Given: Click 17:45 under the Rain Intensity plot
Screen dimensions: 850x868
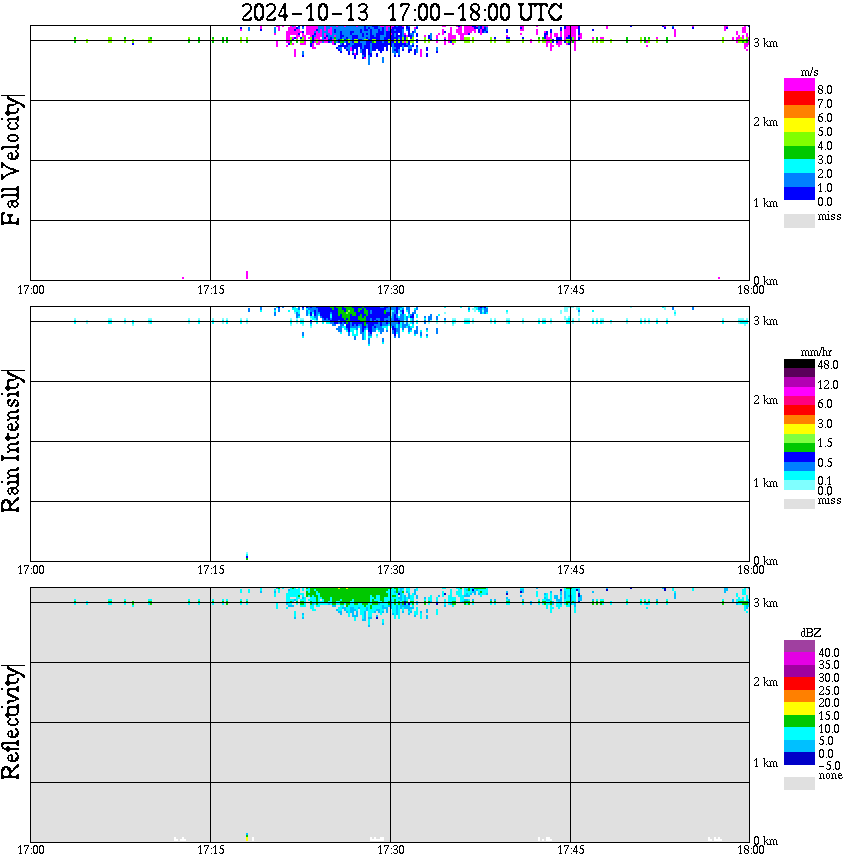Looking at the screenshot, I should pyautogui.click(x=571, y=570).
